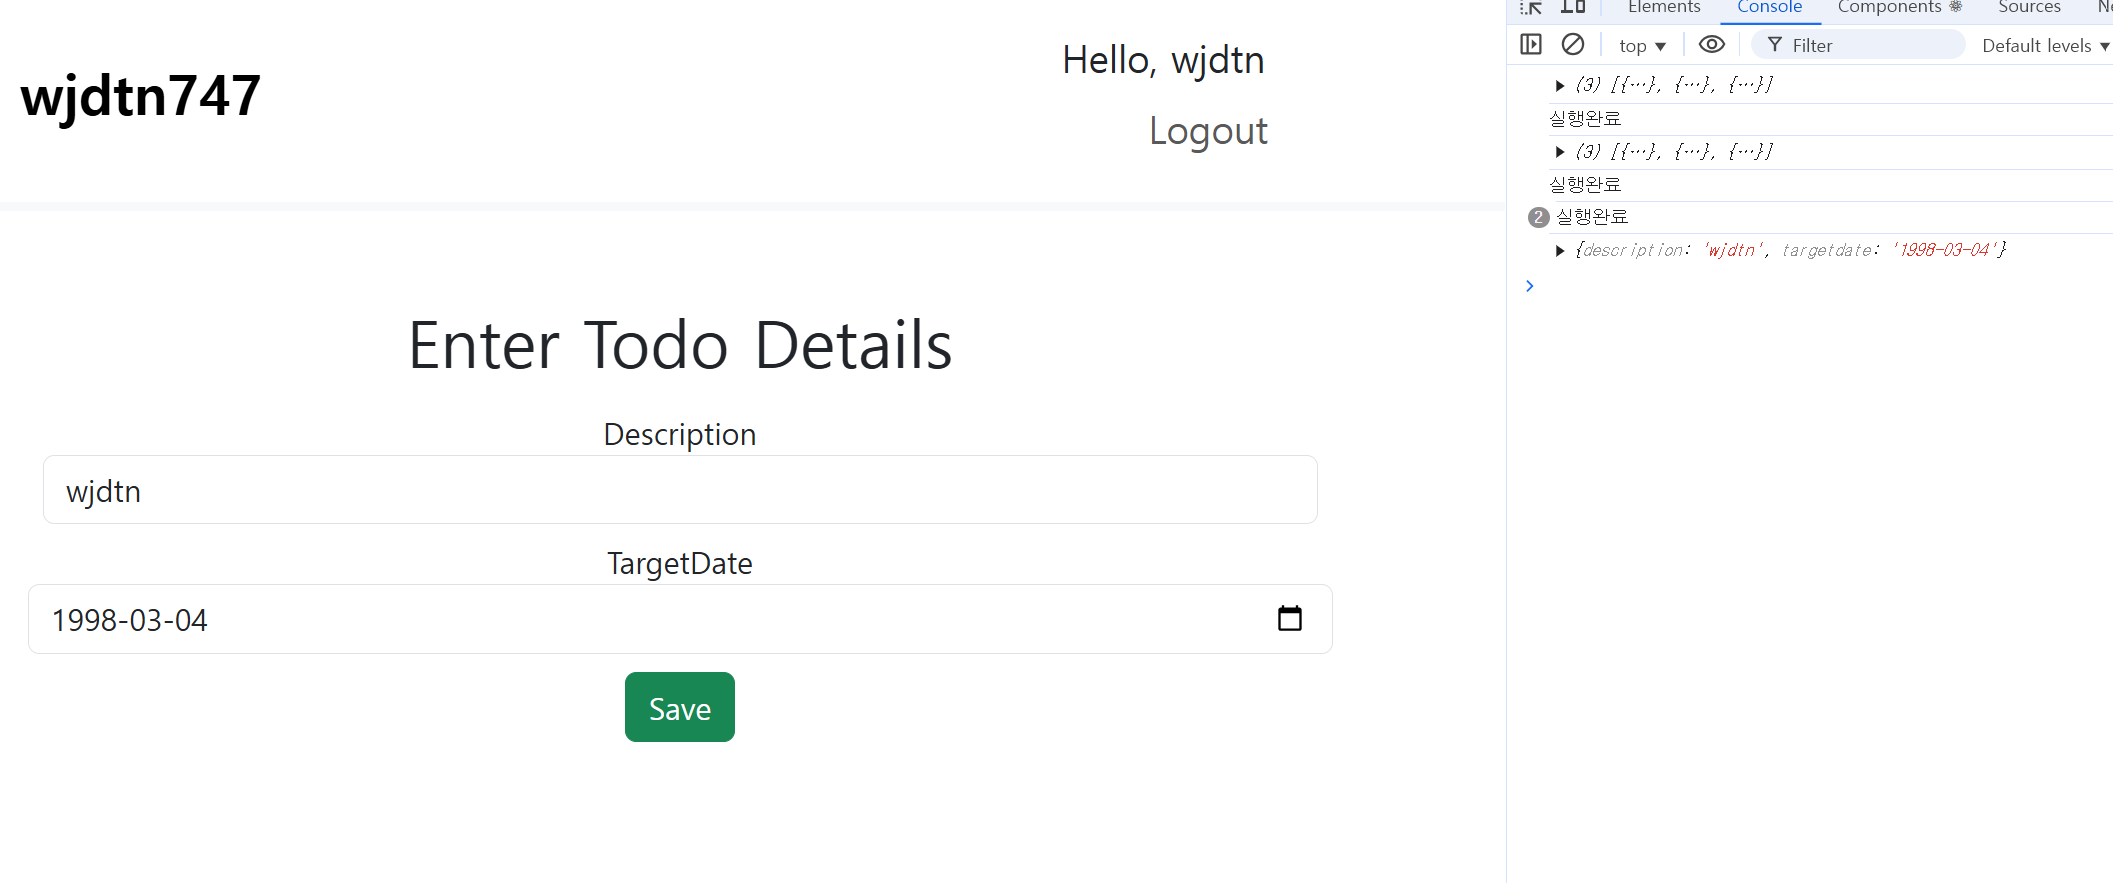The width and height of the screenshot is (2113, 883).
Task: Expand the first logged array of three
Action: 1560,85
